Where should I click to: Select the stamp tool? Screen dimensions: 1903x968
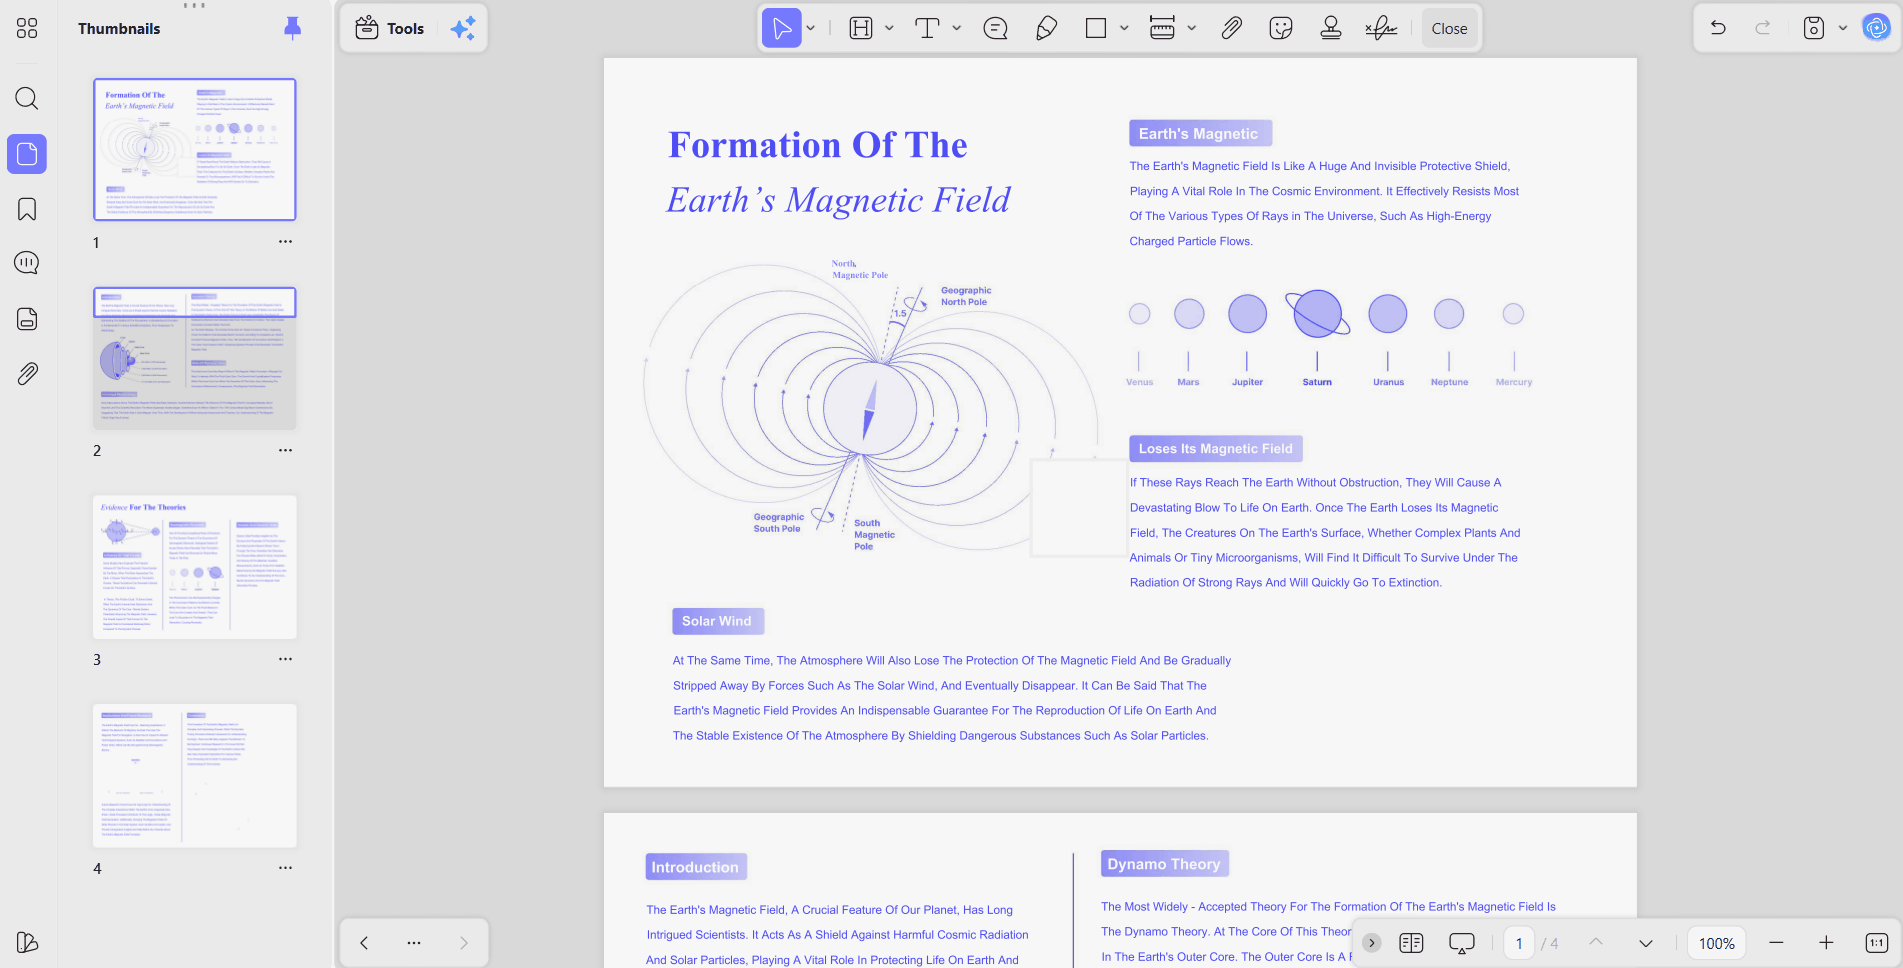click(x=1330, y=28)
